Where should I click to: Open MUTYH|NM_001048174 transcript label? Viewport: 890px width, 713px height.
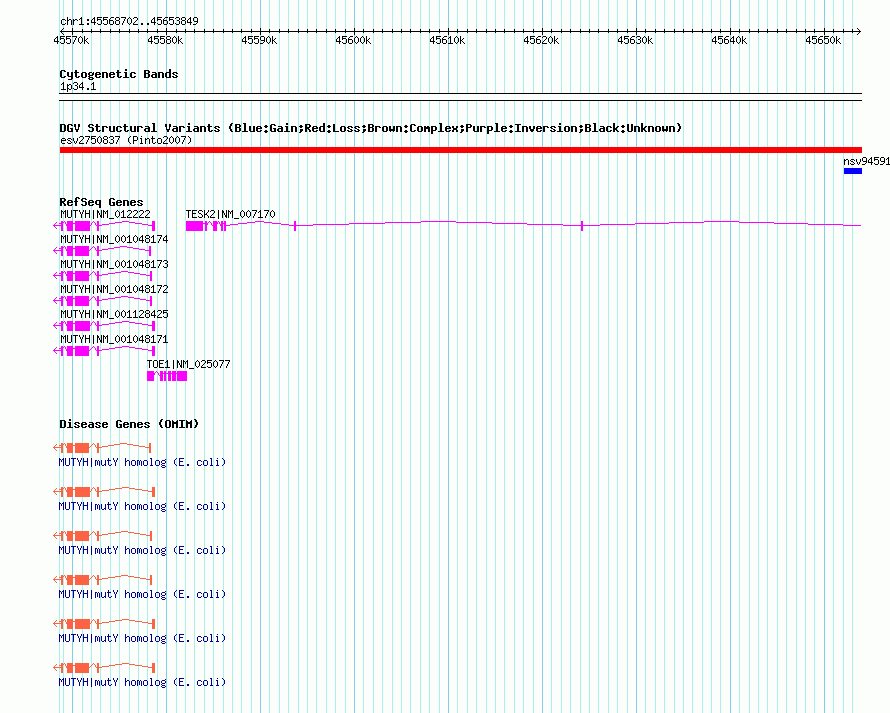click(114, 239)
